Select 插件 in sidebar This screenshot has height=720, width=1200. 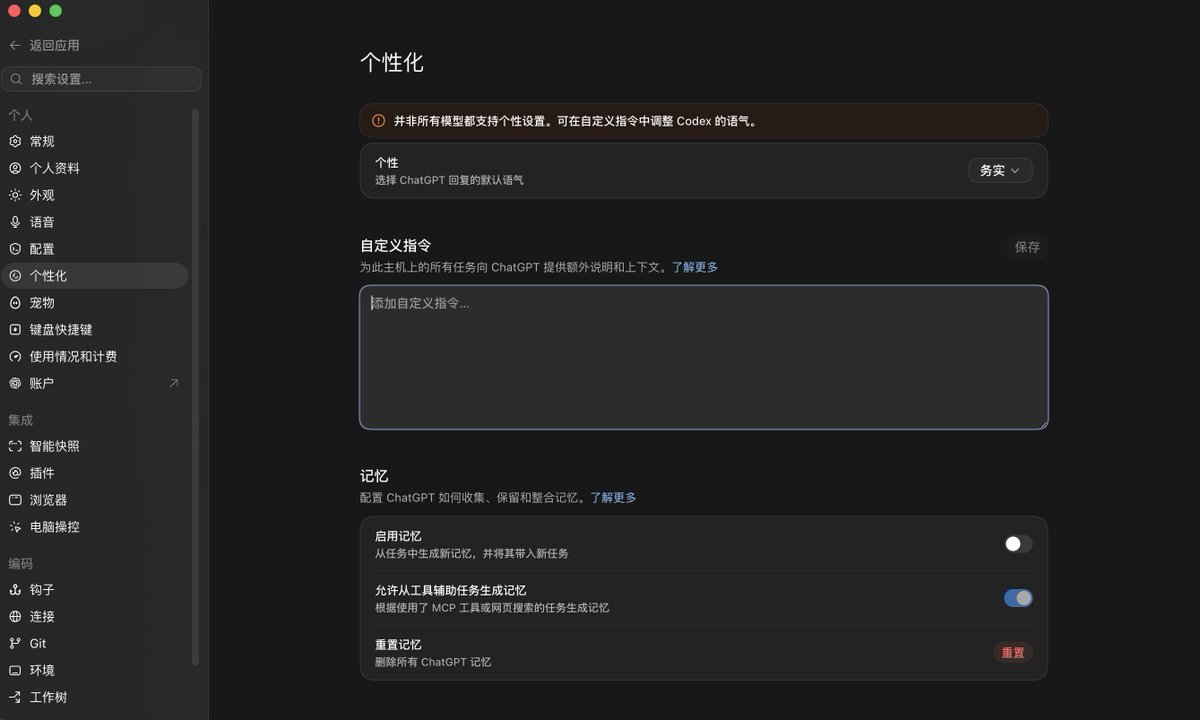click(x=94, y=473)
